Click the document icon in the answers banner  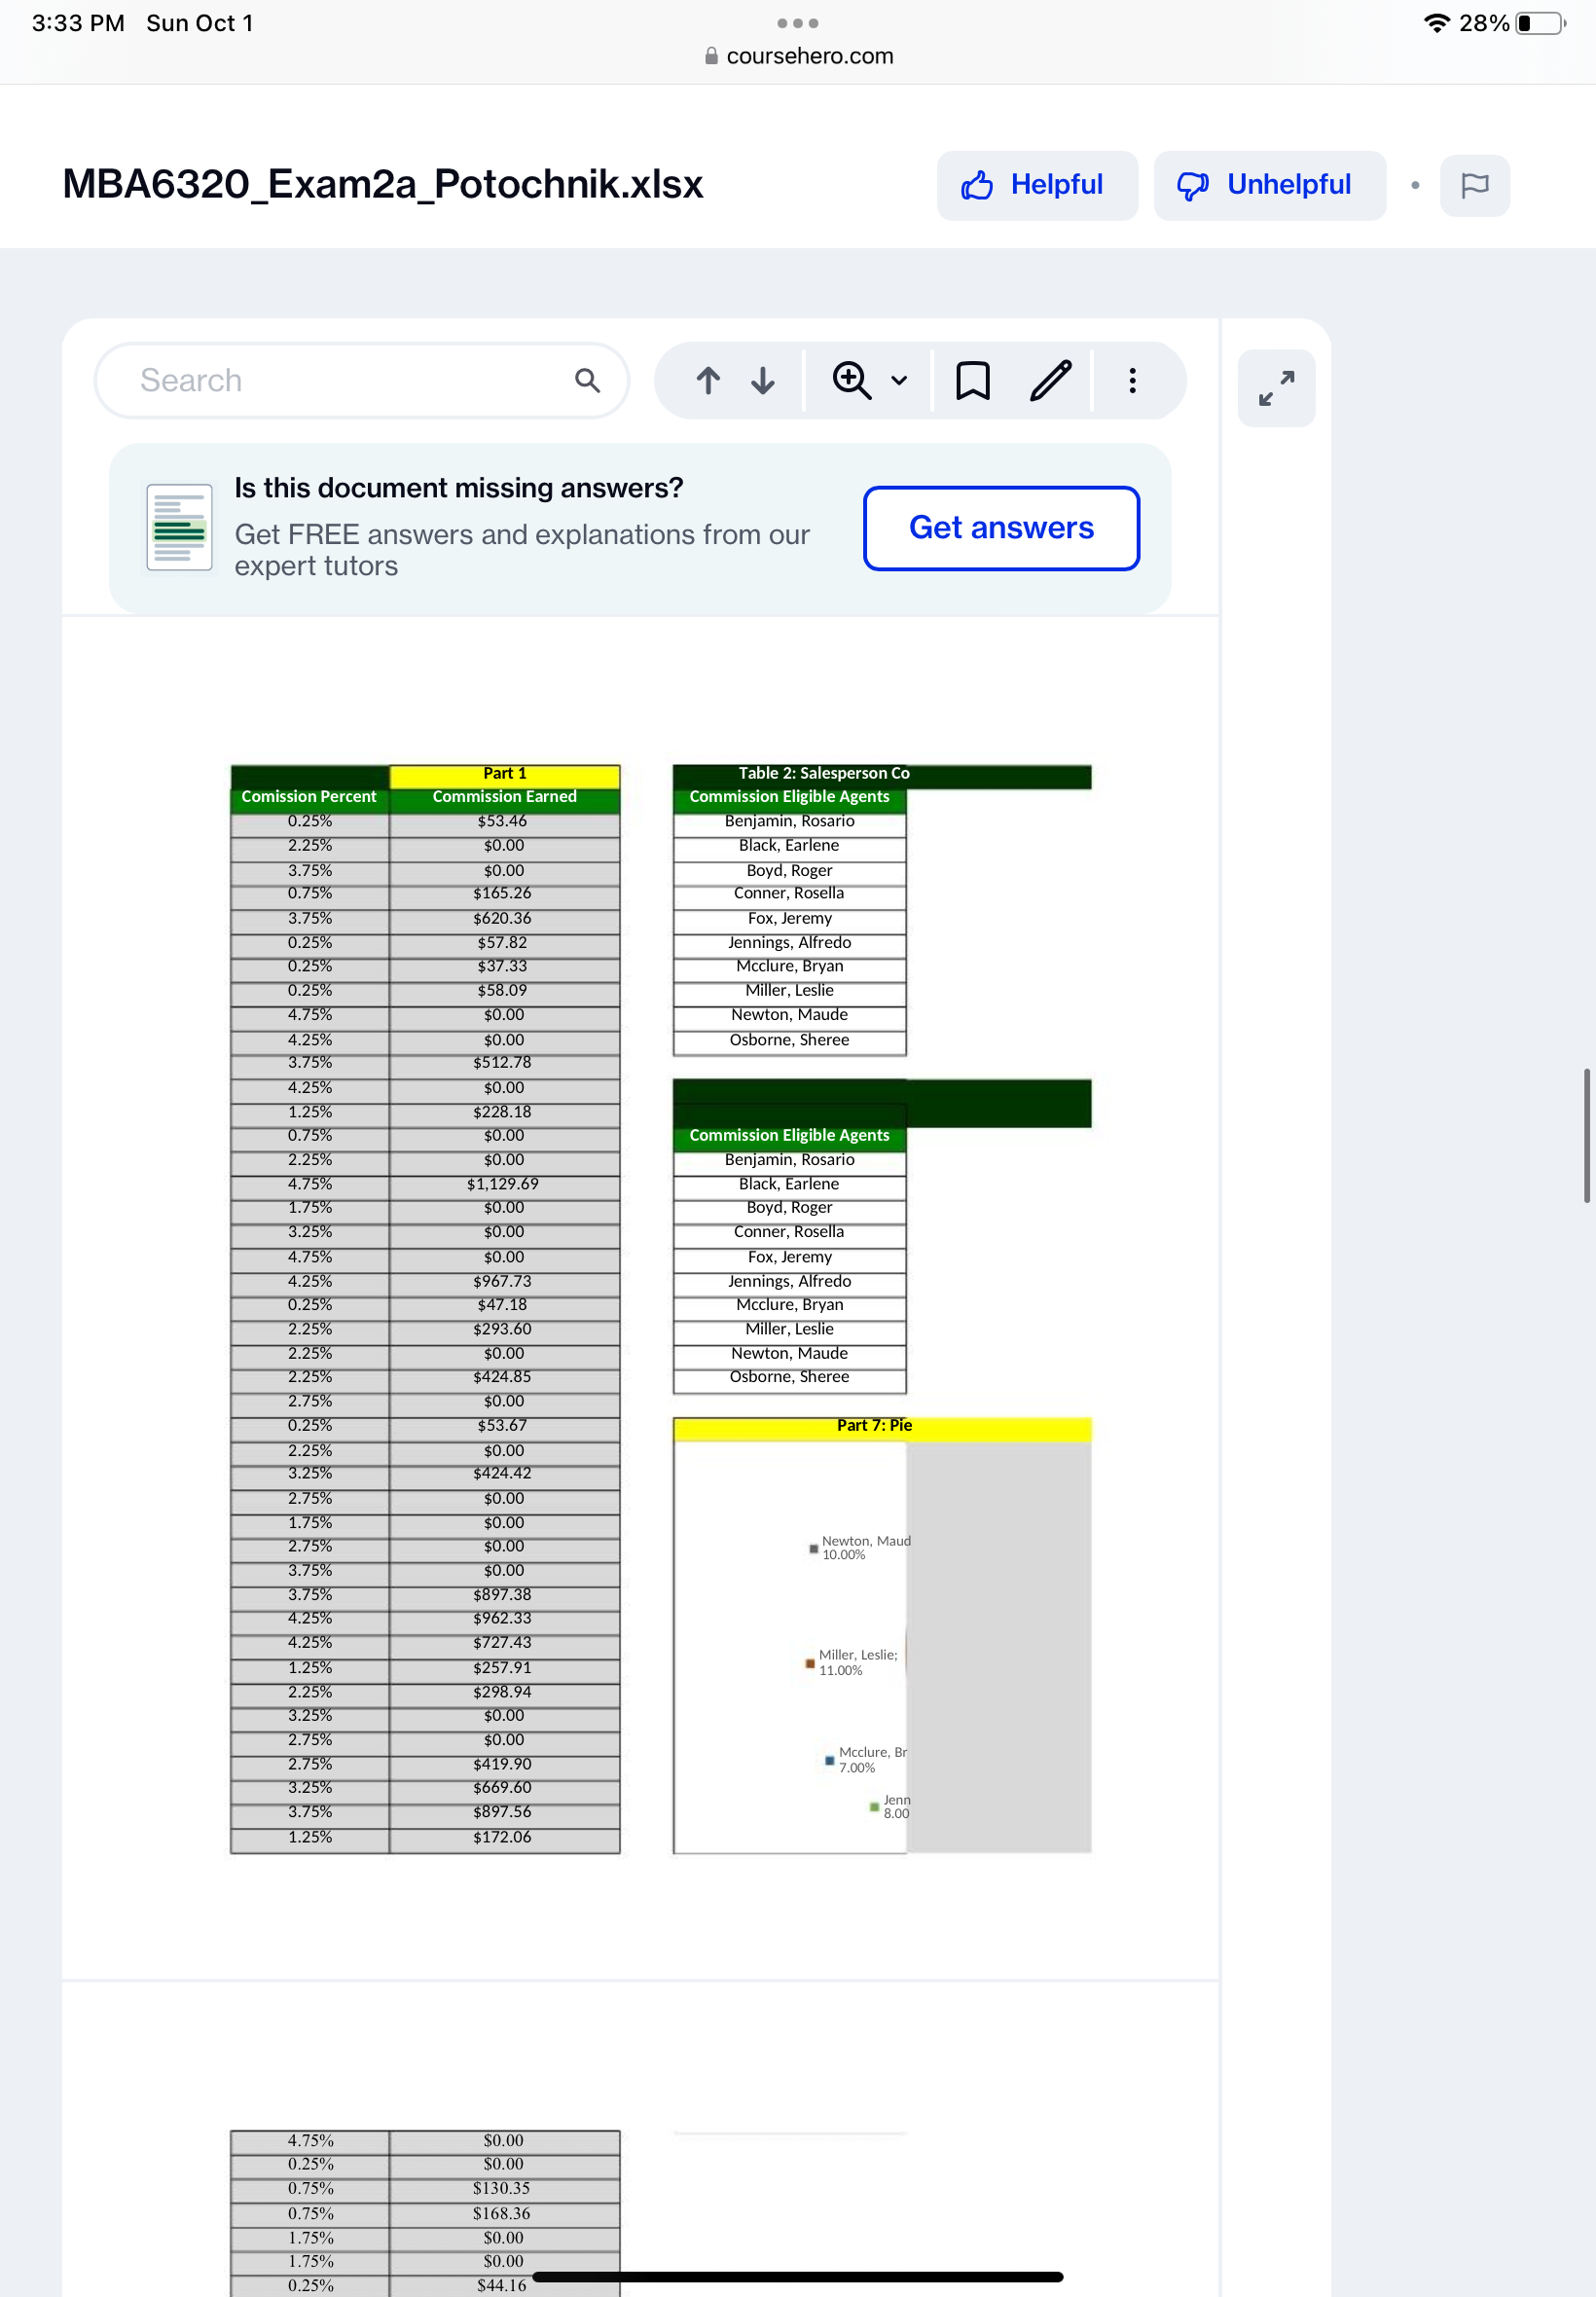click(179, 527)
